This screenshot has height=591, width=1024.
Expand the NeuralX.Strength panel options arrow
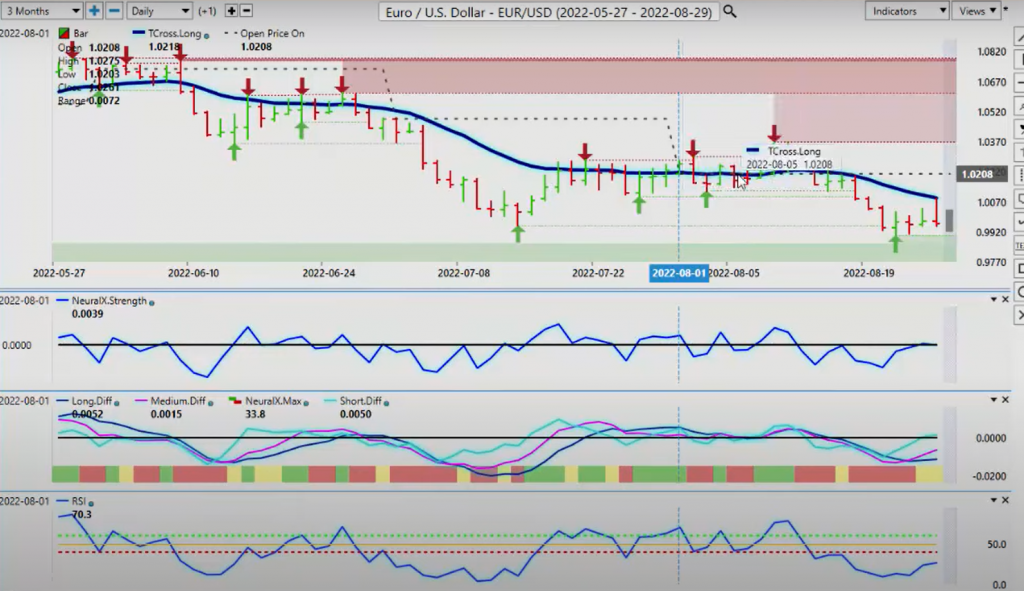(x=994, y=300)
